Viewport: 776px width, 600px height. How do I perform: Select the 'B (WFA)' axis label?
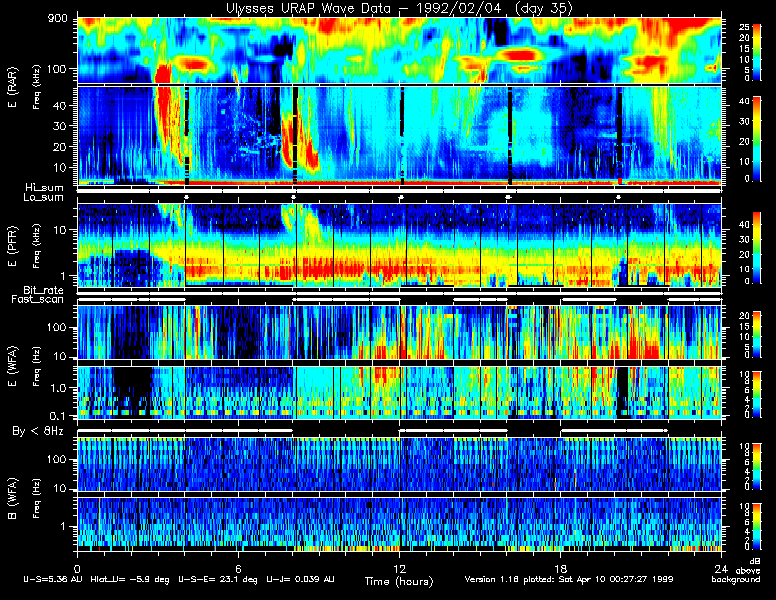tap(12, 498)
